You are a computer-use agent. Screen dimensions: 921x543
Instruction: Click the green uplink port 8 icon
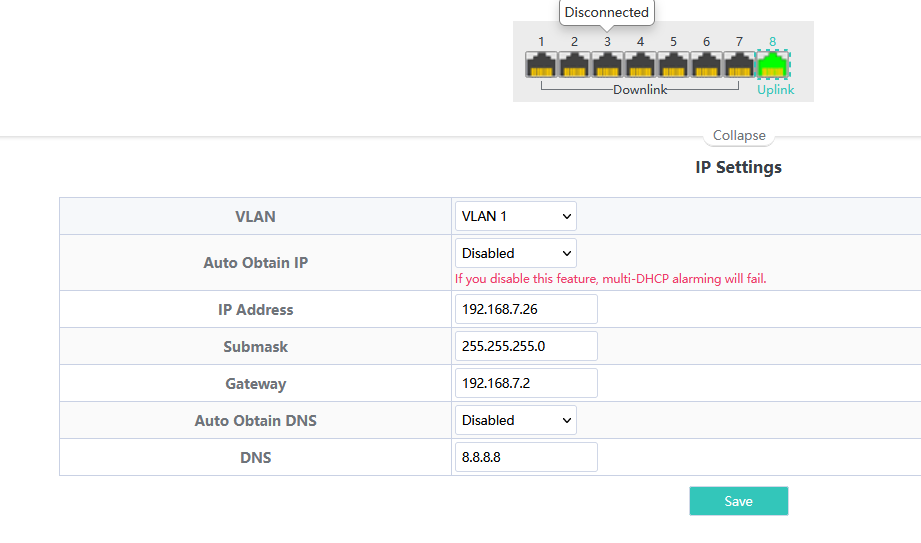tap(772, 65)
